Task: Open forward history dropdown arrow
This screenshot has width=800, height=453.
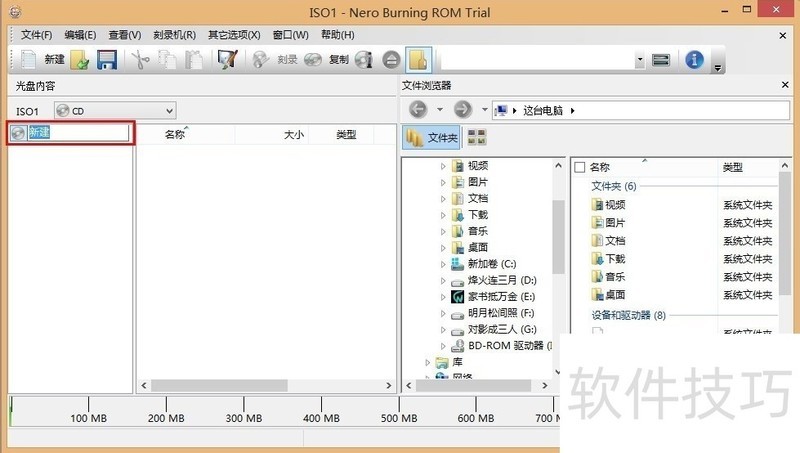Action: click(485, 109)
